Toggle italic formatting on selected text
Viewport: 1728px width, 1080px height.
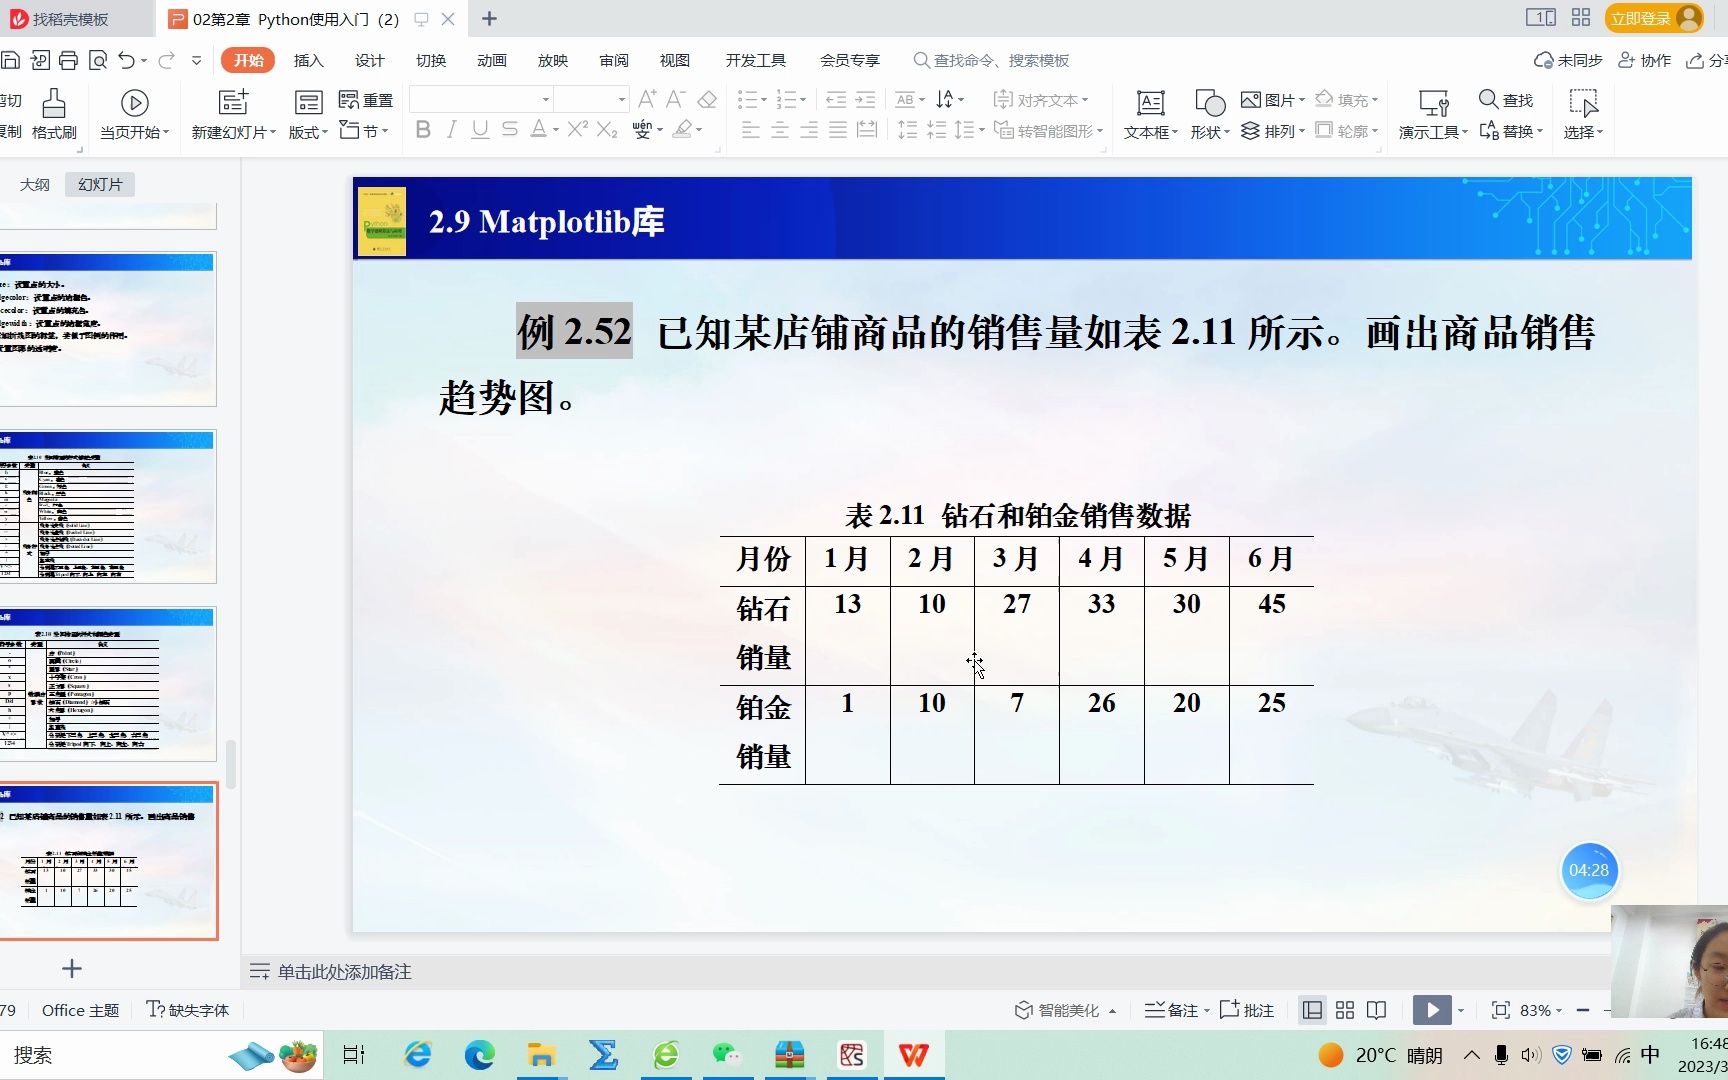(x=451, y=130)
